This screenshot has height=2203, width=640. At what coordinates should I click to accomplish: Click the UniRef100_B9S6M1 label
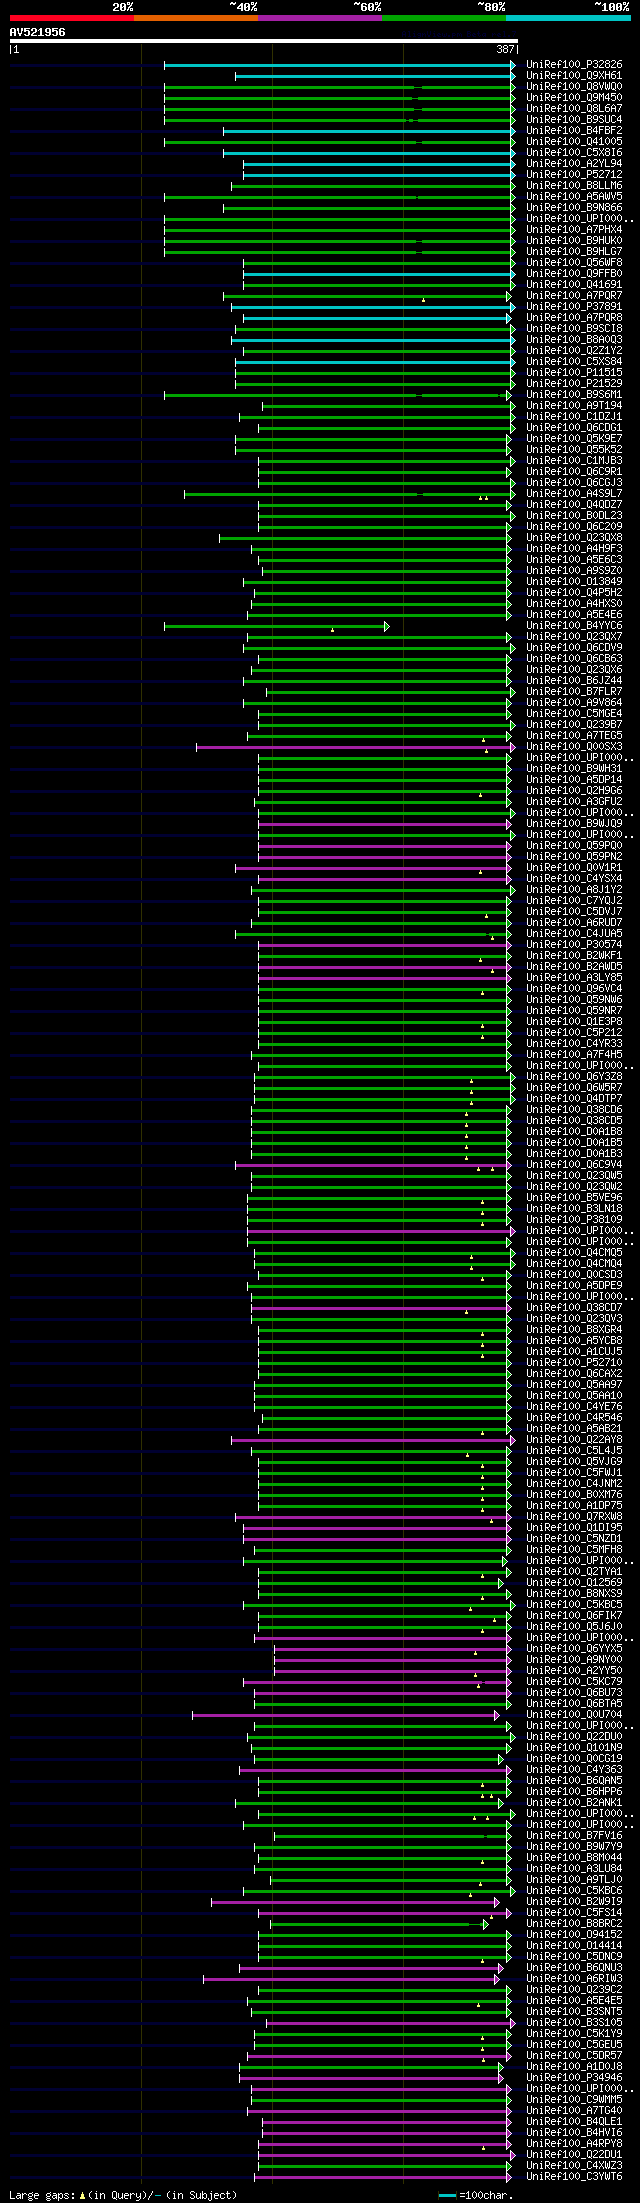574,395
